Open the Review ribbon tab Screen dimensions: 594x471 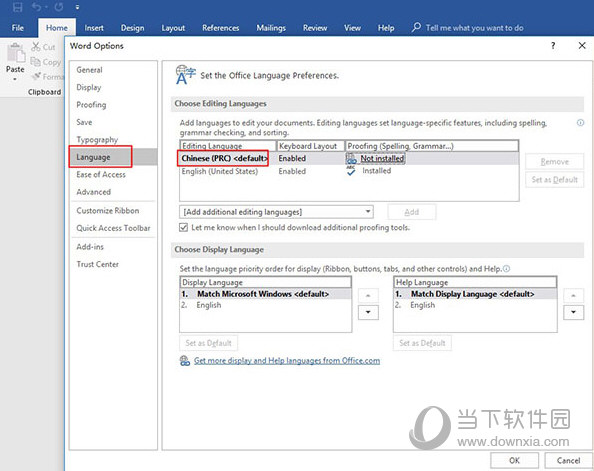click(315, 28)
